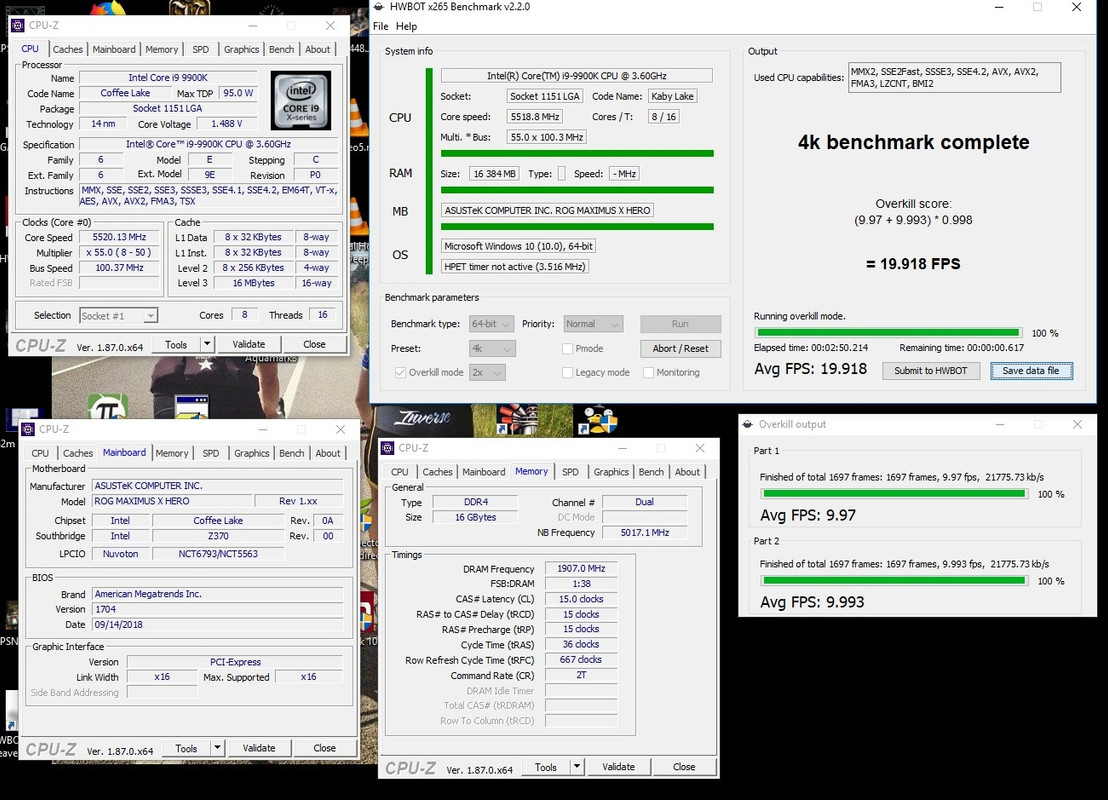Switch to Bench tab in top CPU-Z window
This screenshot has height=800, width=1108.
tap(281, 49)
